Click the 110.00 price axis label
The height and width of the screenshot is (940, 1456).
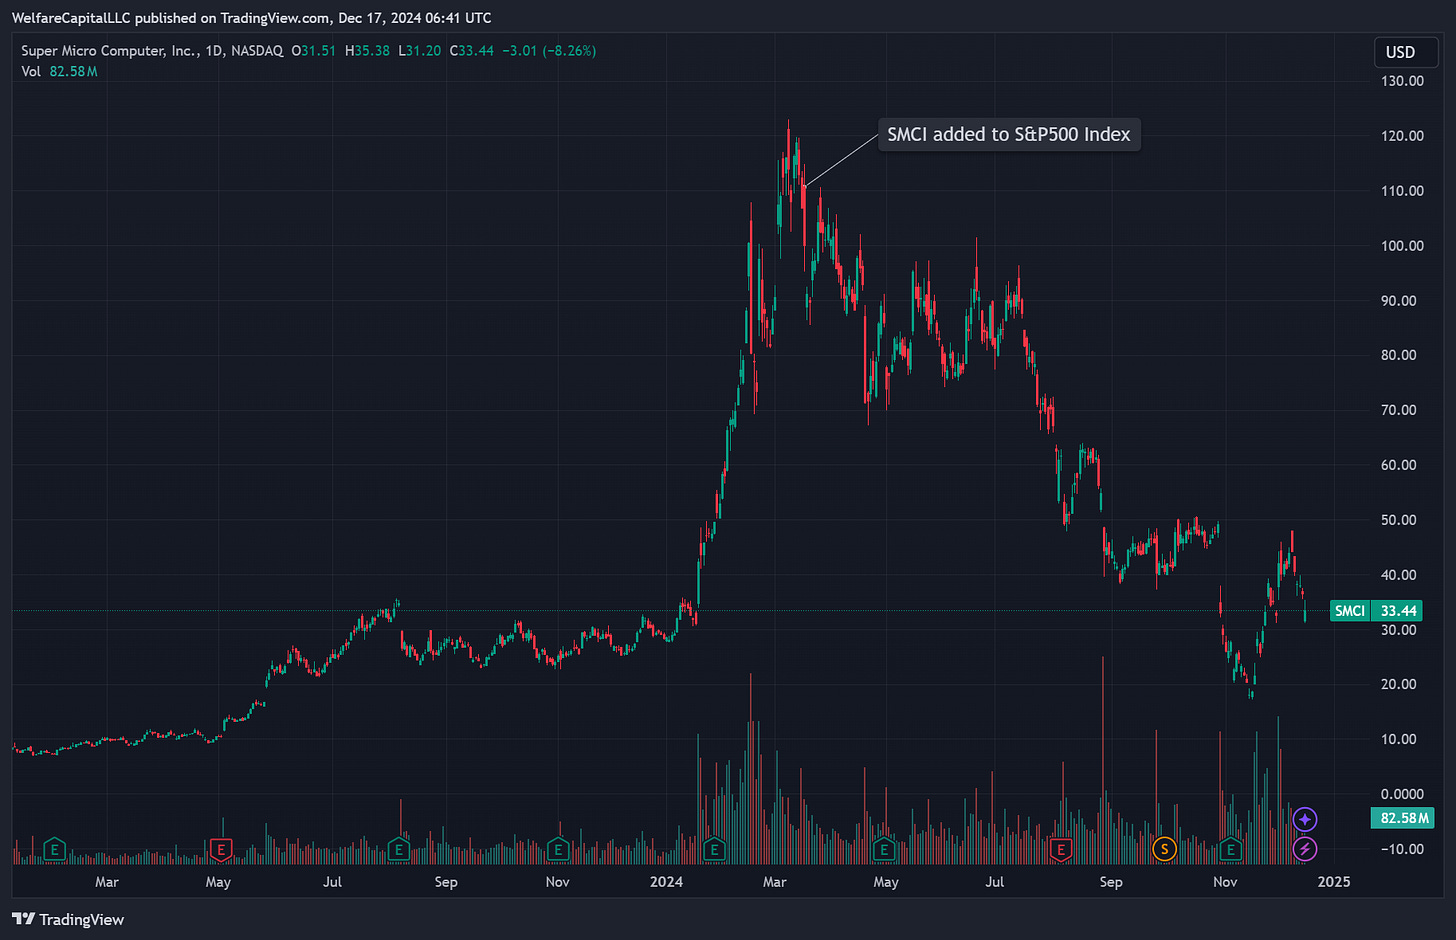1402,191
